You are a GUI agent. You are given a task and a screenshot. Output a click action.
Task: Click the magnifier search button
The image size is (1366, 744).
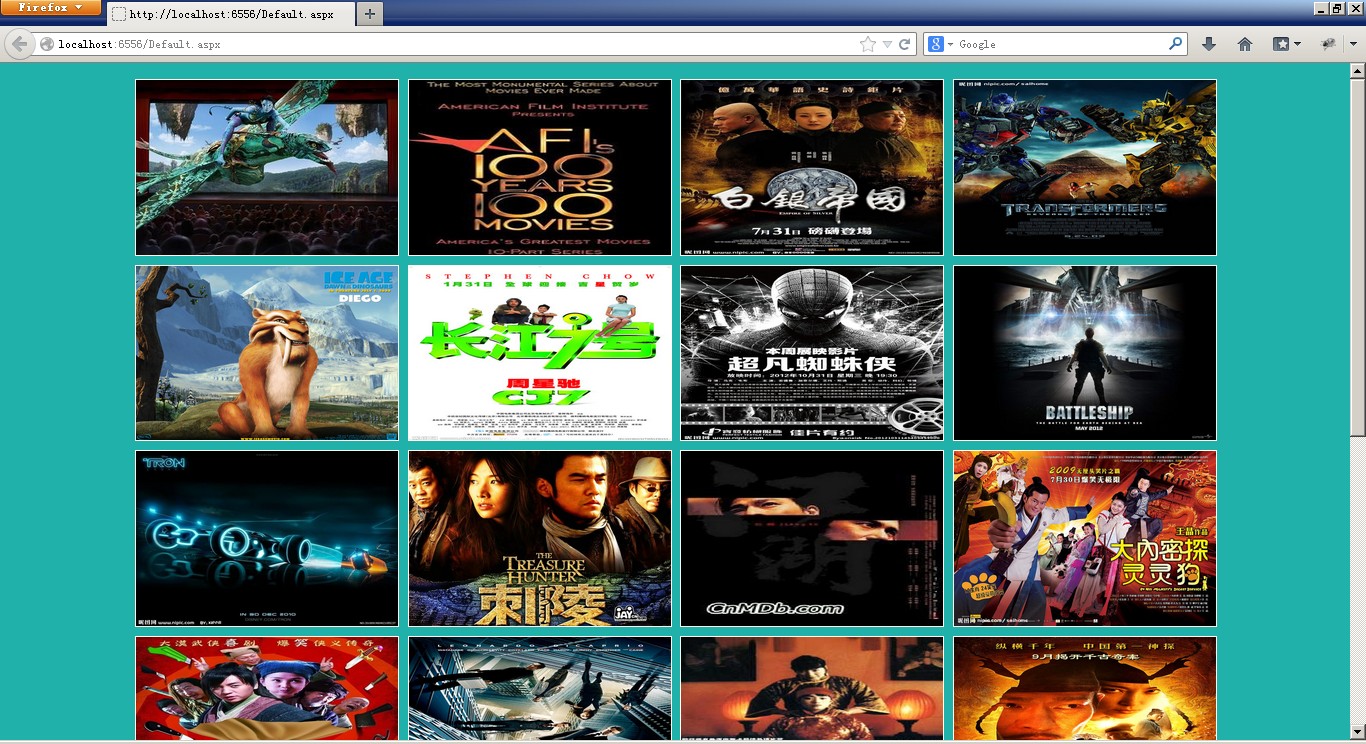1175,44
